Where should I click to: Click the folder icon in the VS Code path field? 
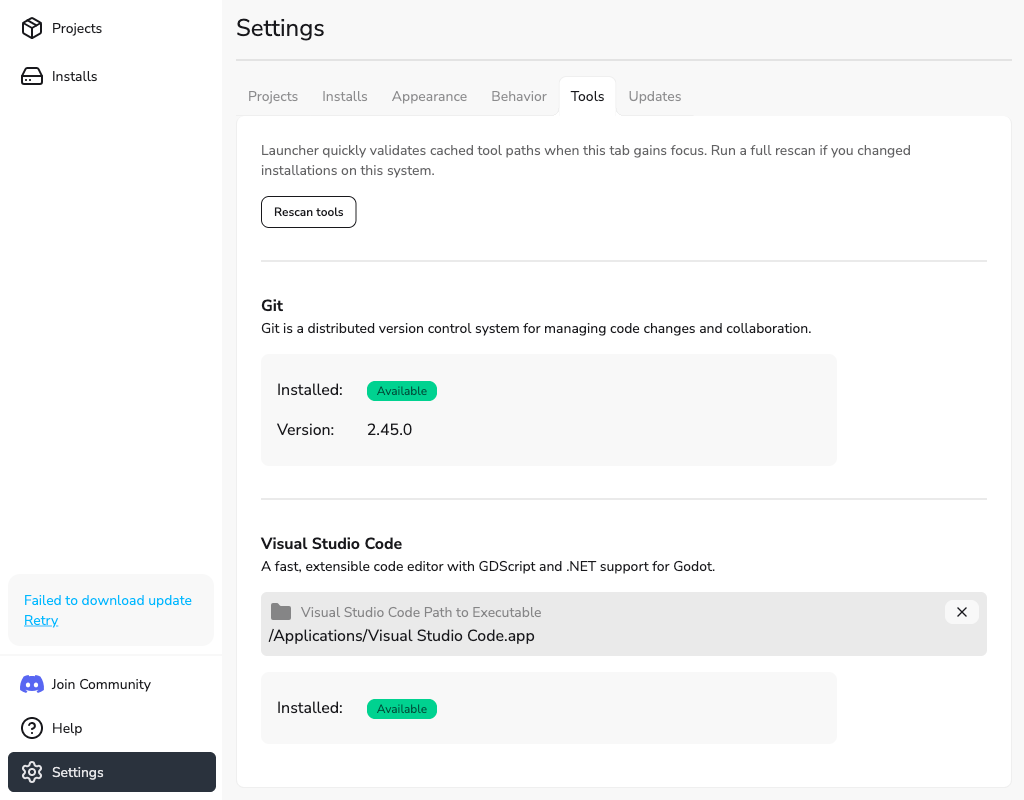(281, 611)
